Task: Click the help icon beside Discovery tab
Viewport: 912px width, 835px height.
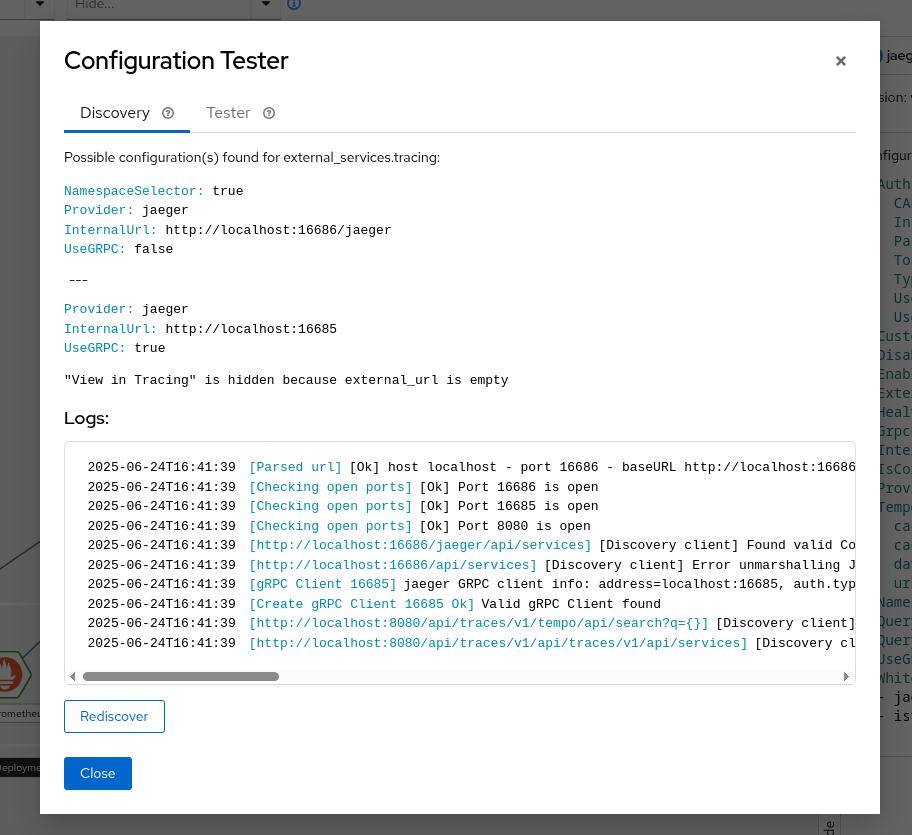Action: click(x=168, y=113)
